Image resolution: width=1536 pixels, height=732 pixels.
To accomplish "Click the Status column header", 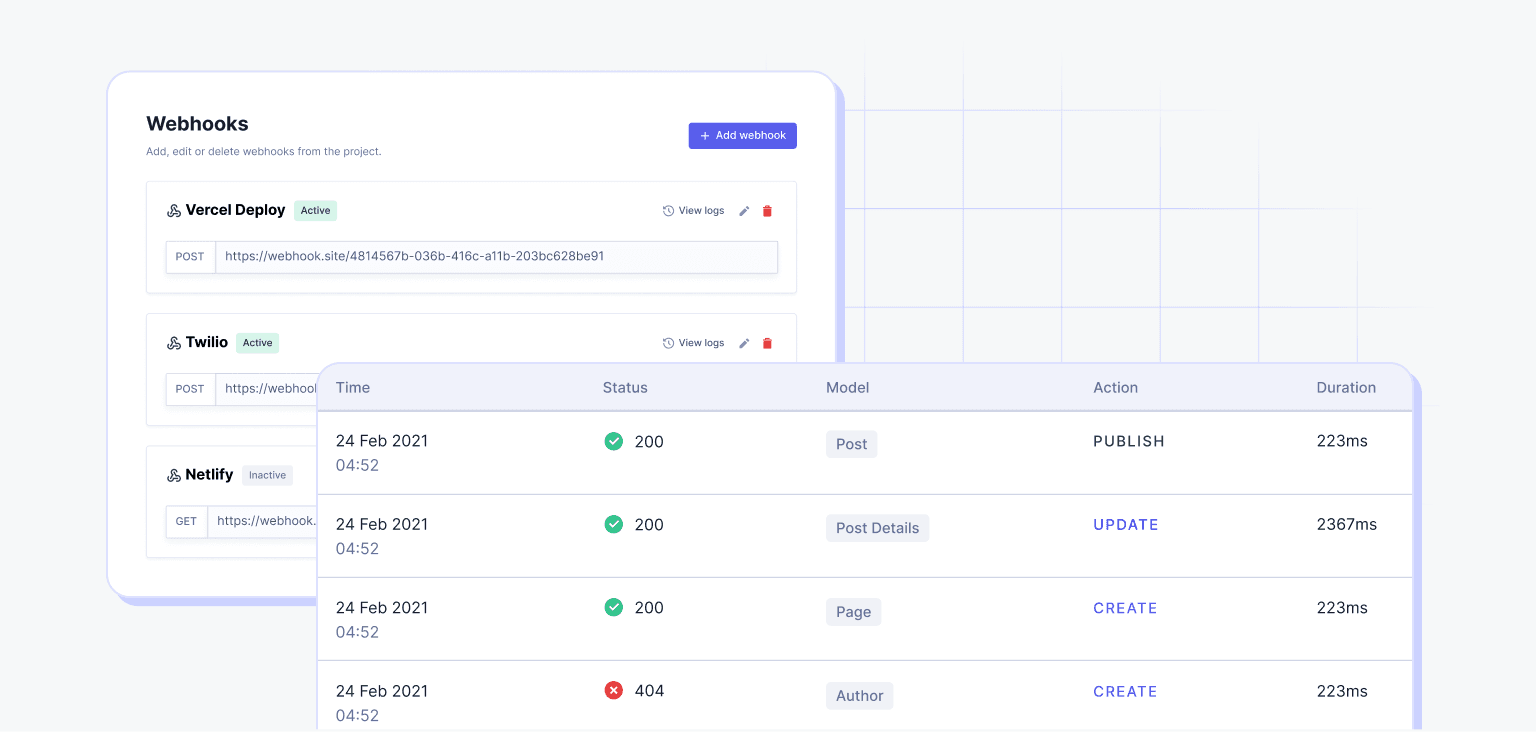I will pos(625,388).
